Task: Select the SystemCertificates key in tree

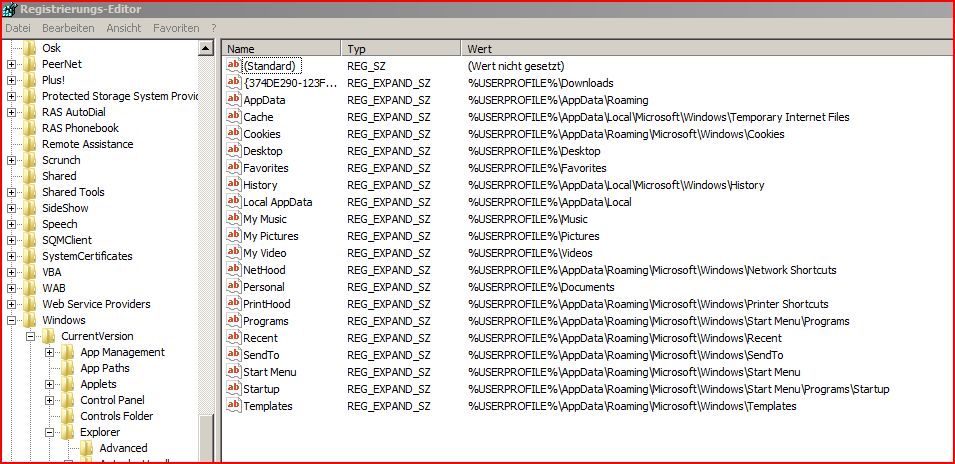Action: [87, 256]
